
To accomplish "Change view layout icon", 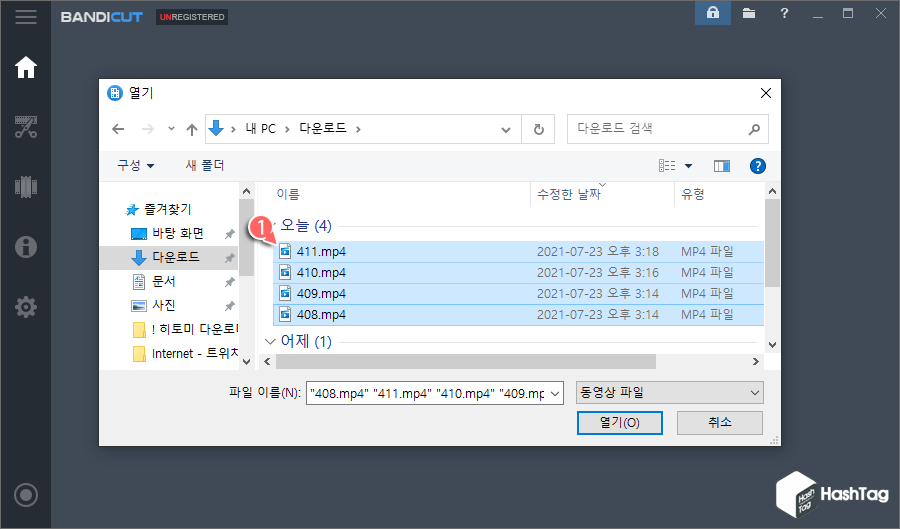I will point(667,166).
